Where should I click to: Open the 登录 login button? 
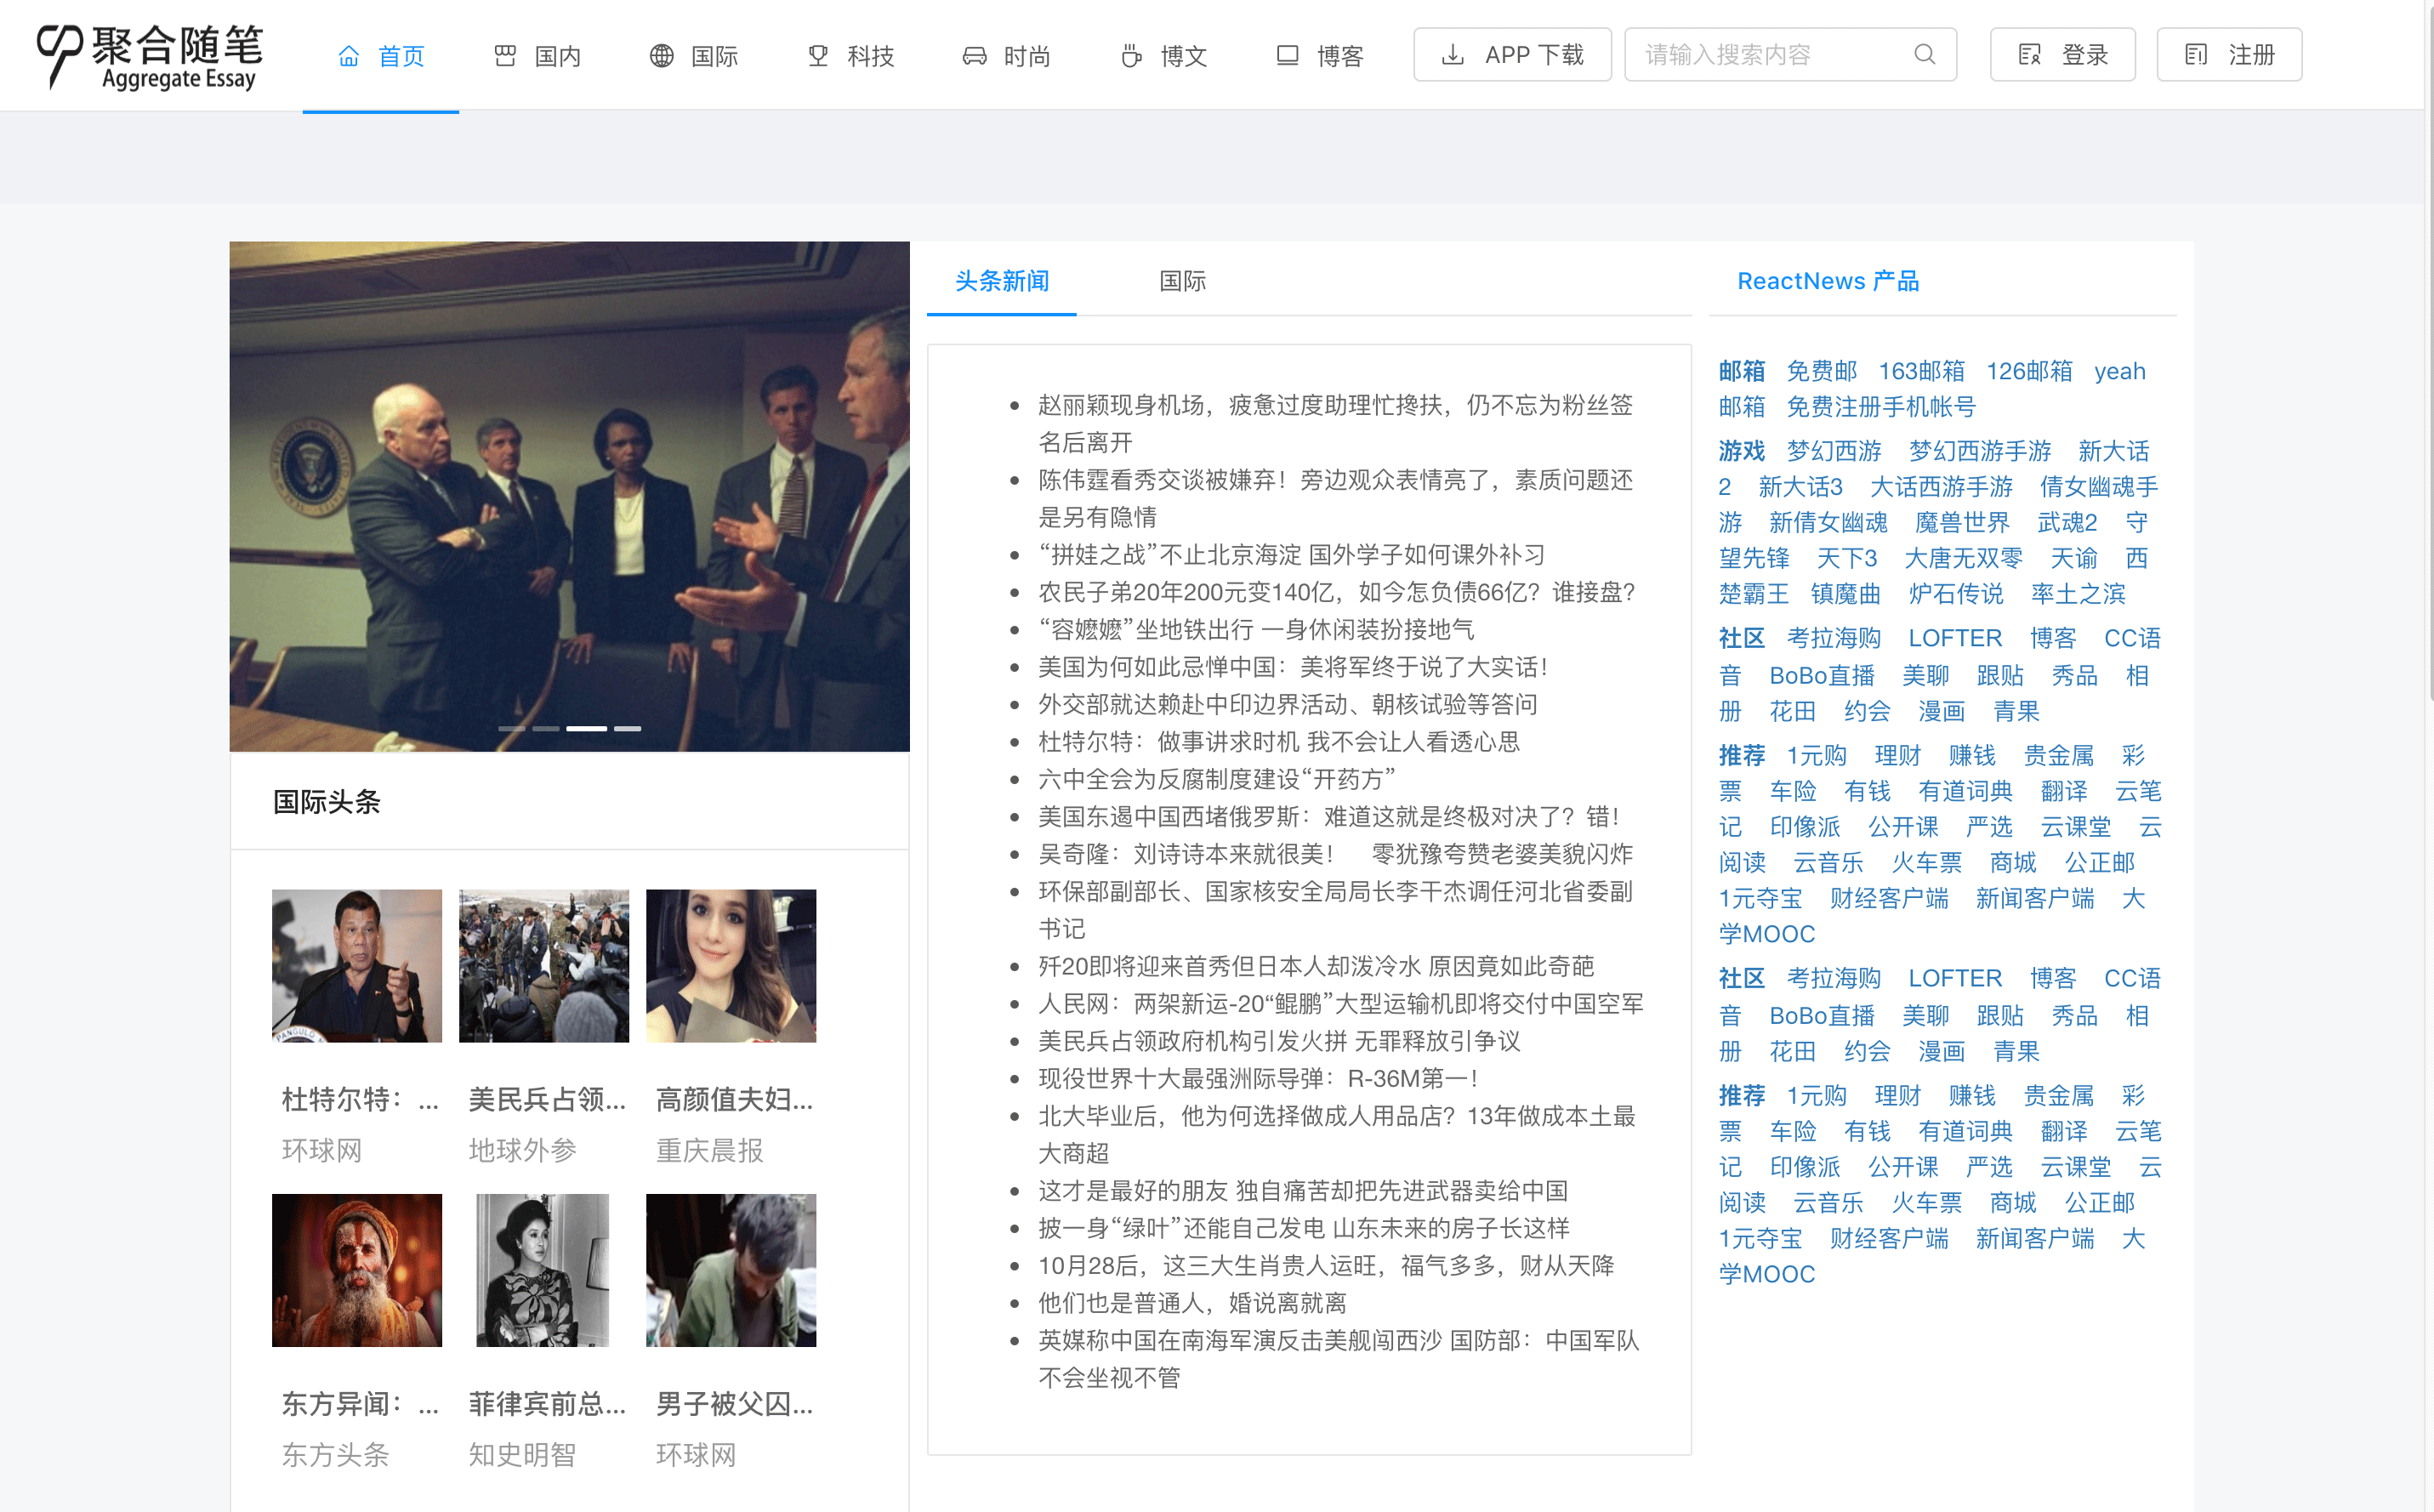tap(2061, 54)
